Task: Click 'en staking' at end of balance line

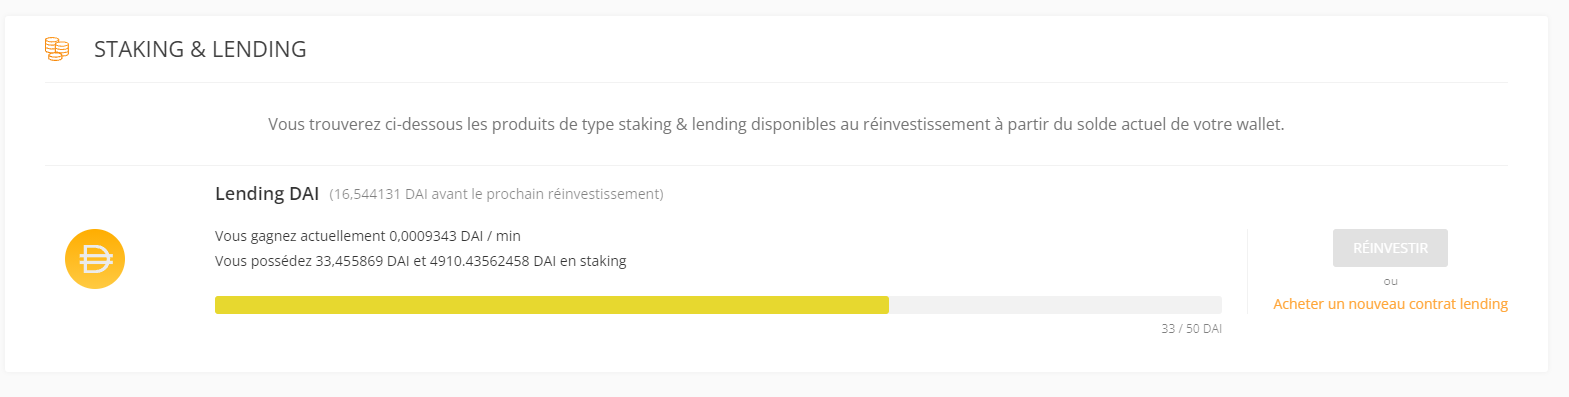Action: point(593,261)
